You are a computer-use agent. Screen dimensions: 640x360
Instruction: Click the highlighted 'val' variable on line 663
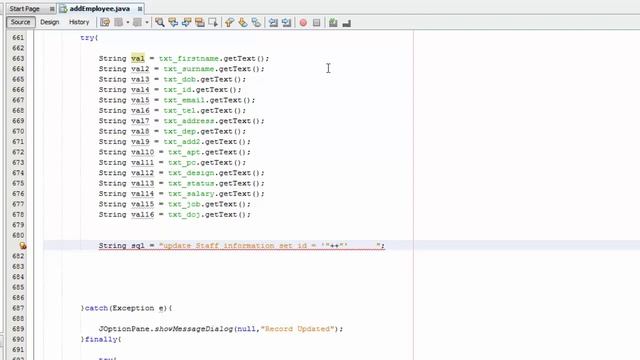[x=138, y=58]
